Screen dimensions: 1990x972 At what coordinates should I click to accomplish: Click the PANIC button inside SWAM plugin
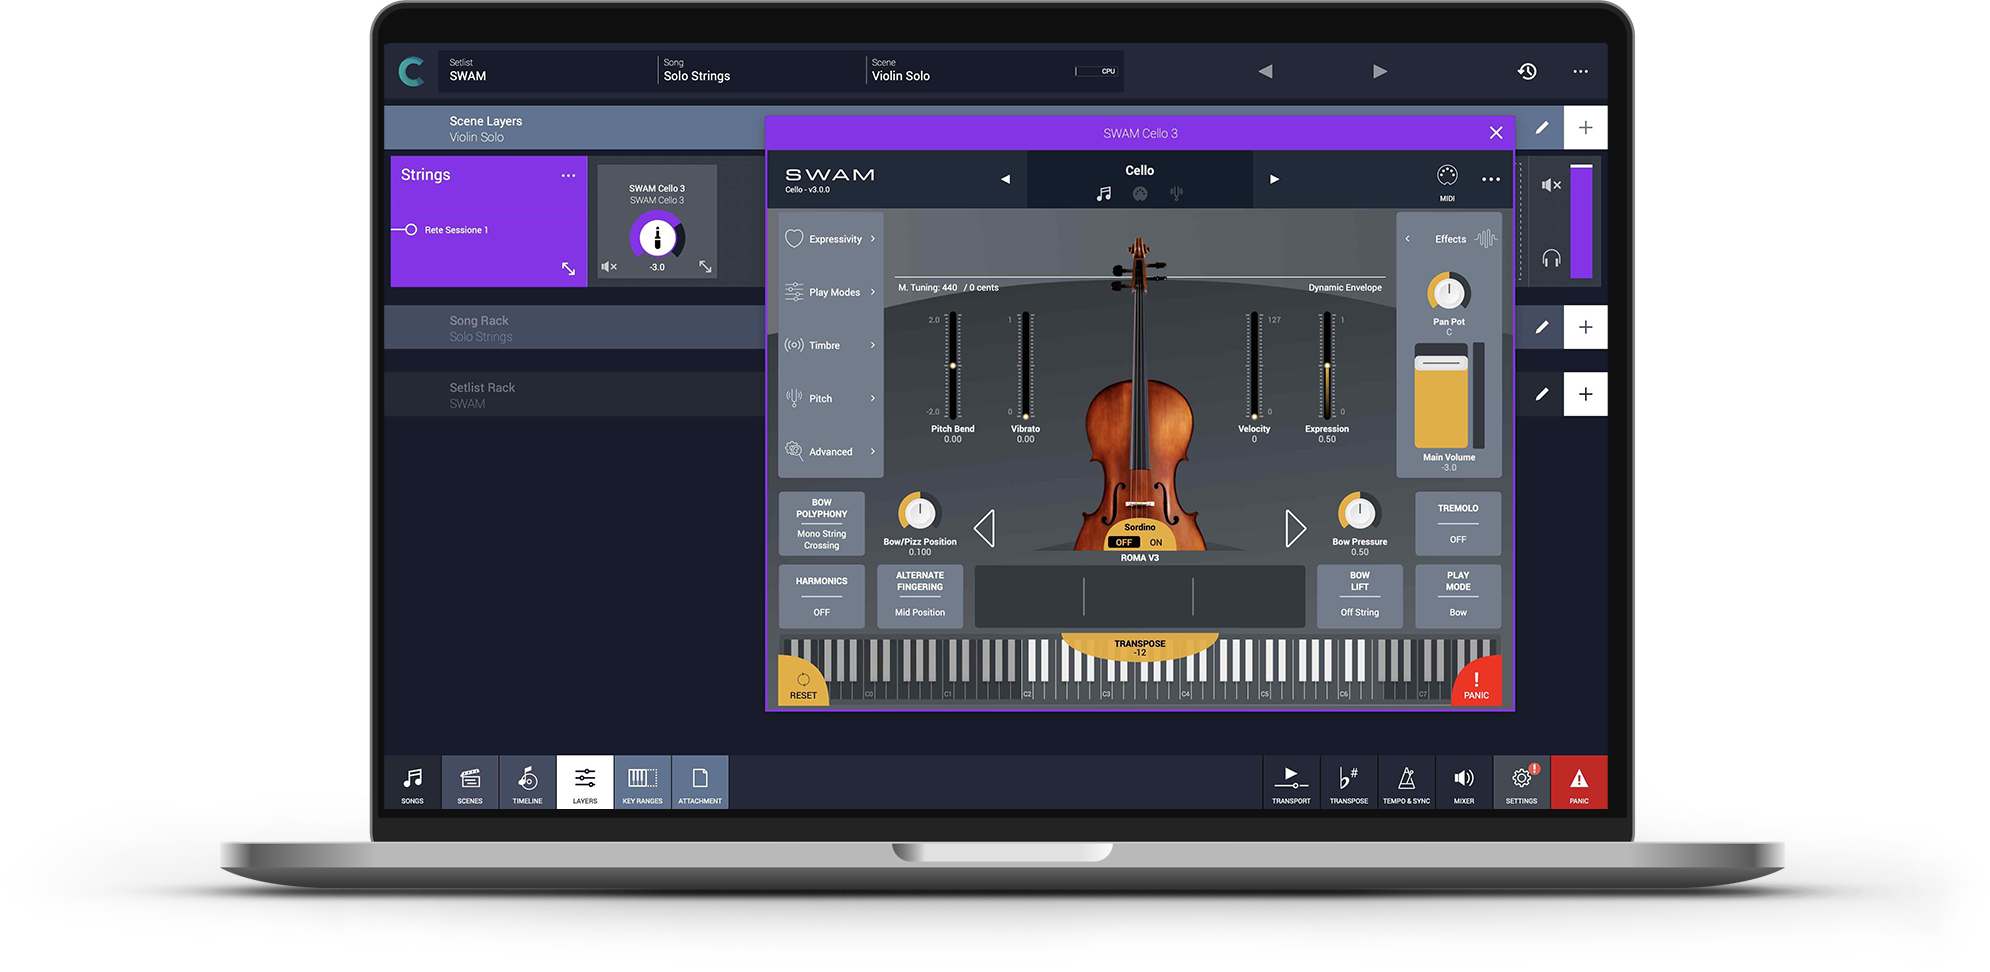(x=1477, y=682)
